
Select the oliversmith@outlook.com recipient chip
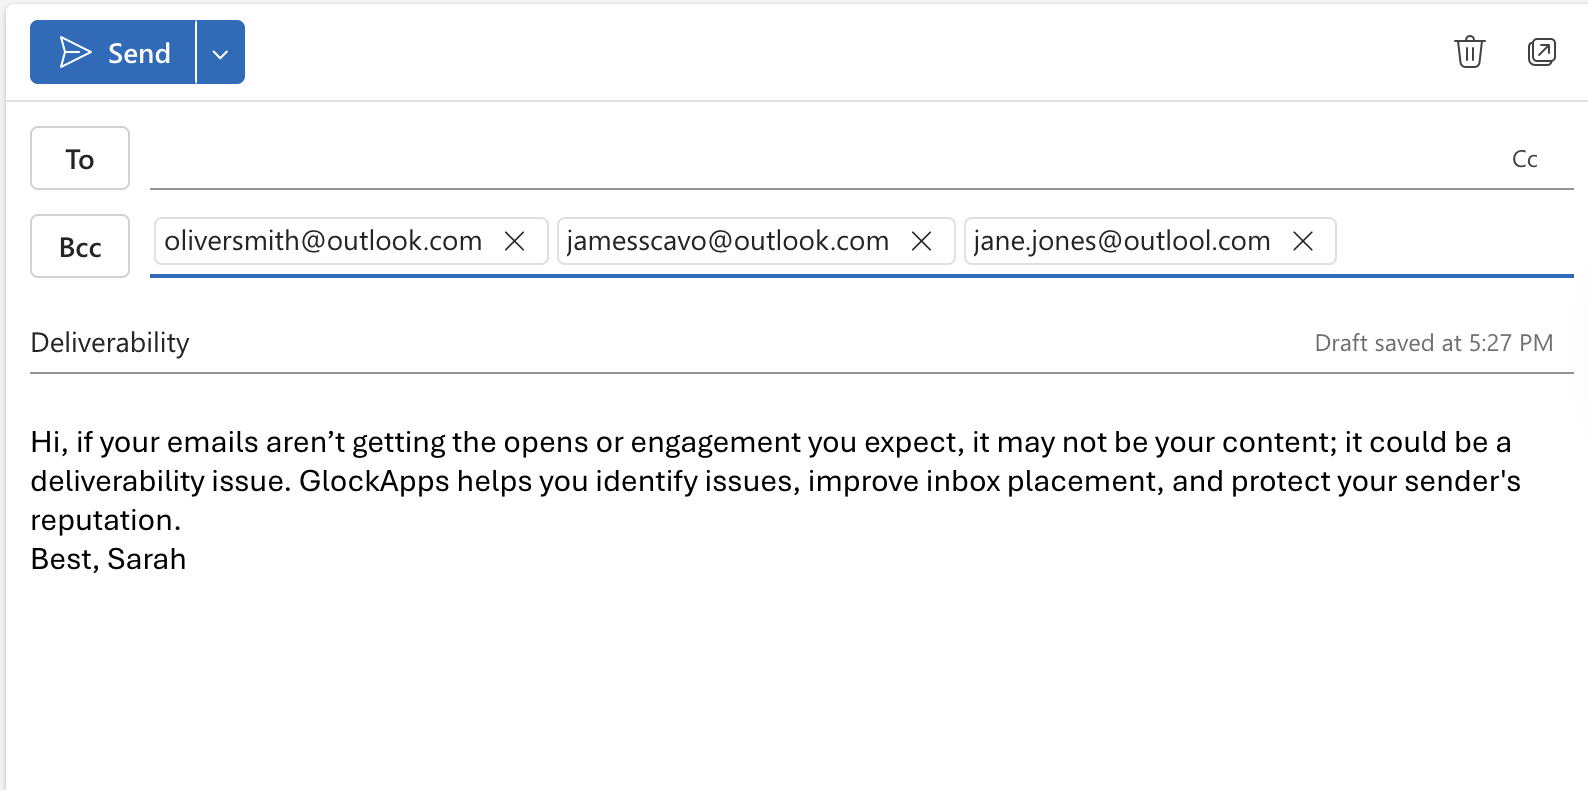click(323, 242)
